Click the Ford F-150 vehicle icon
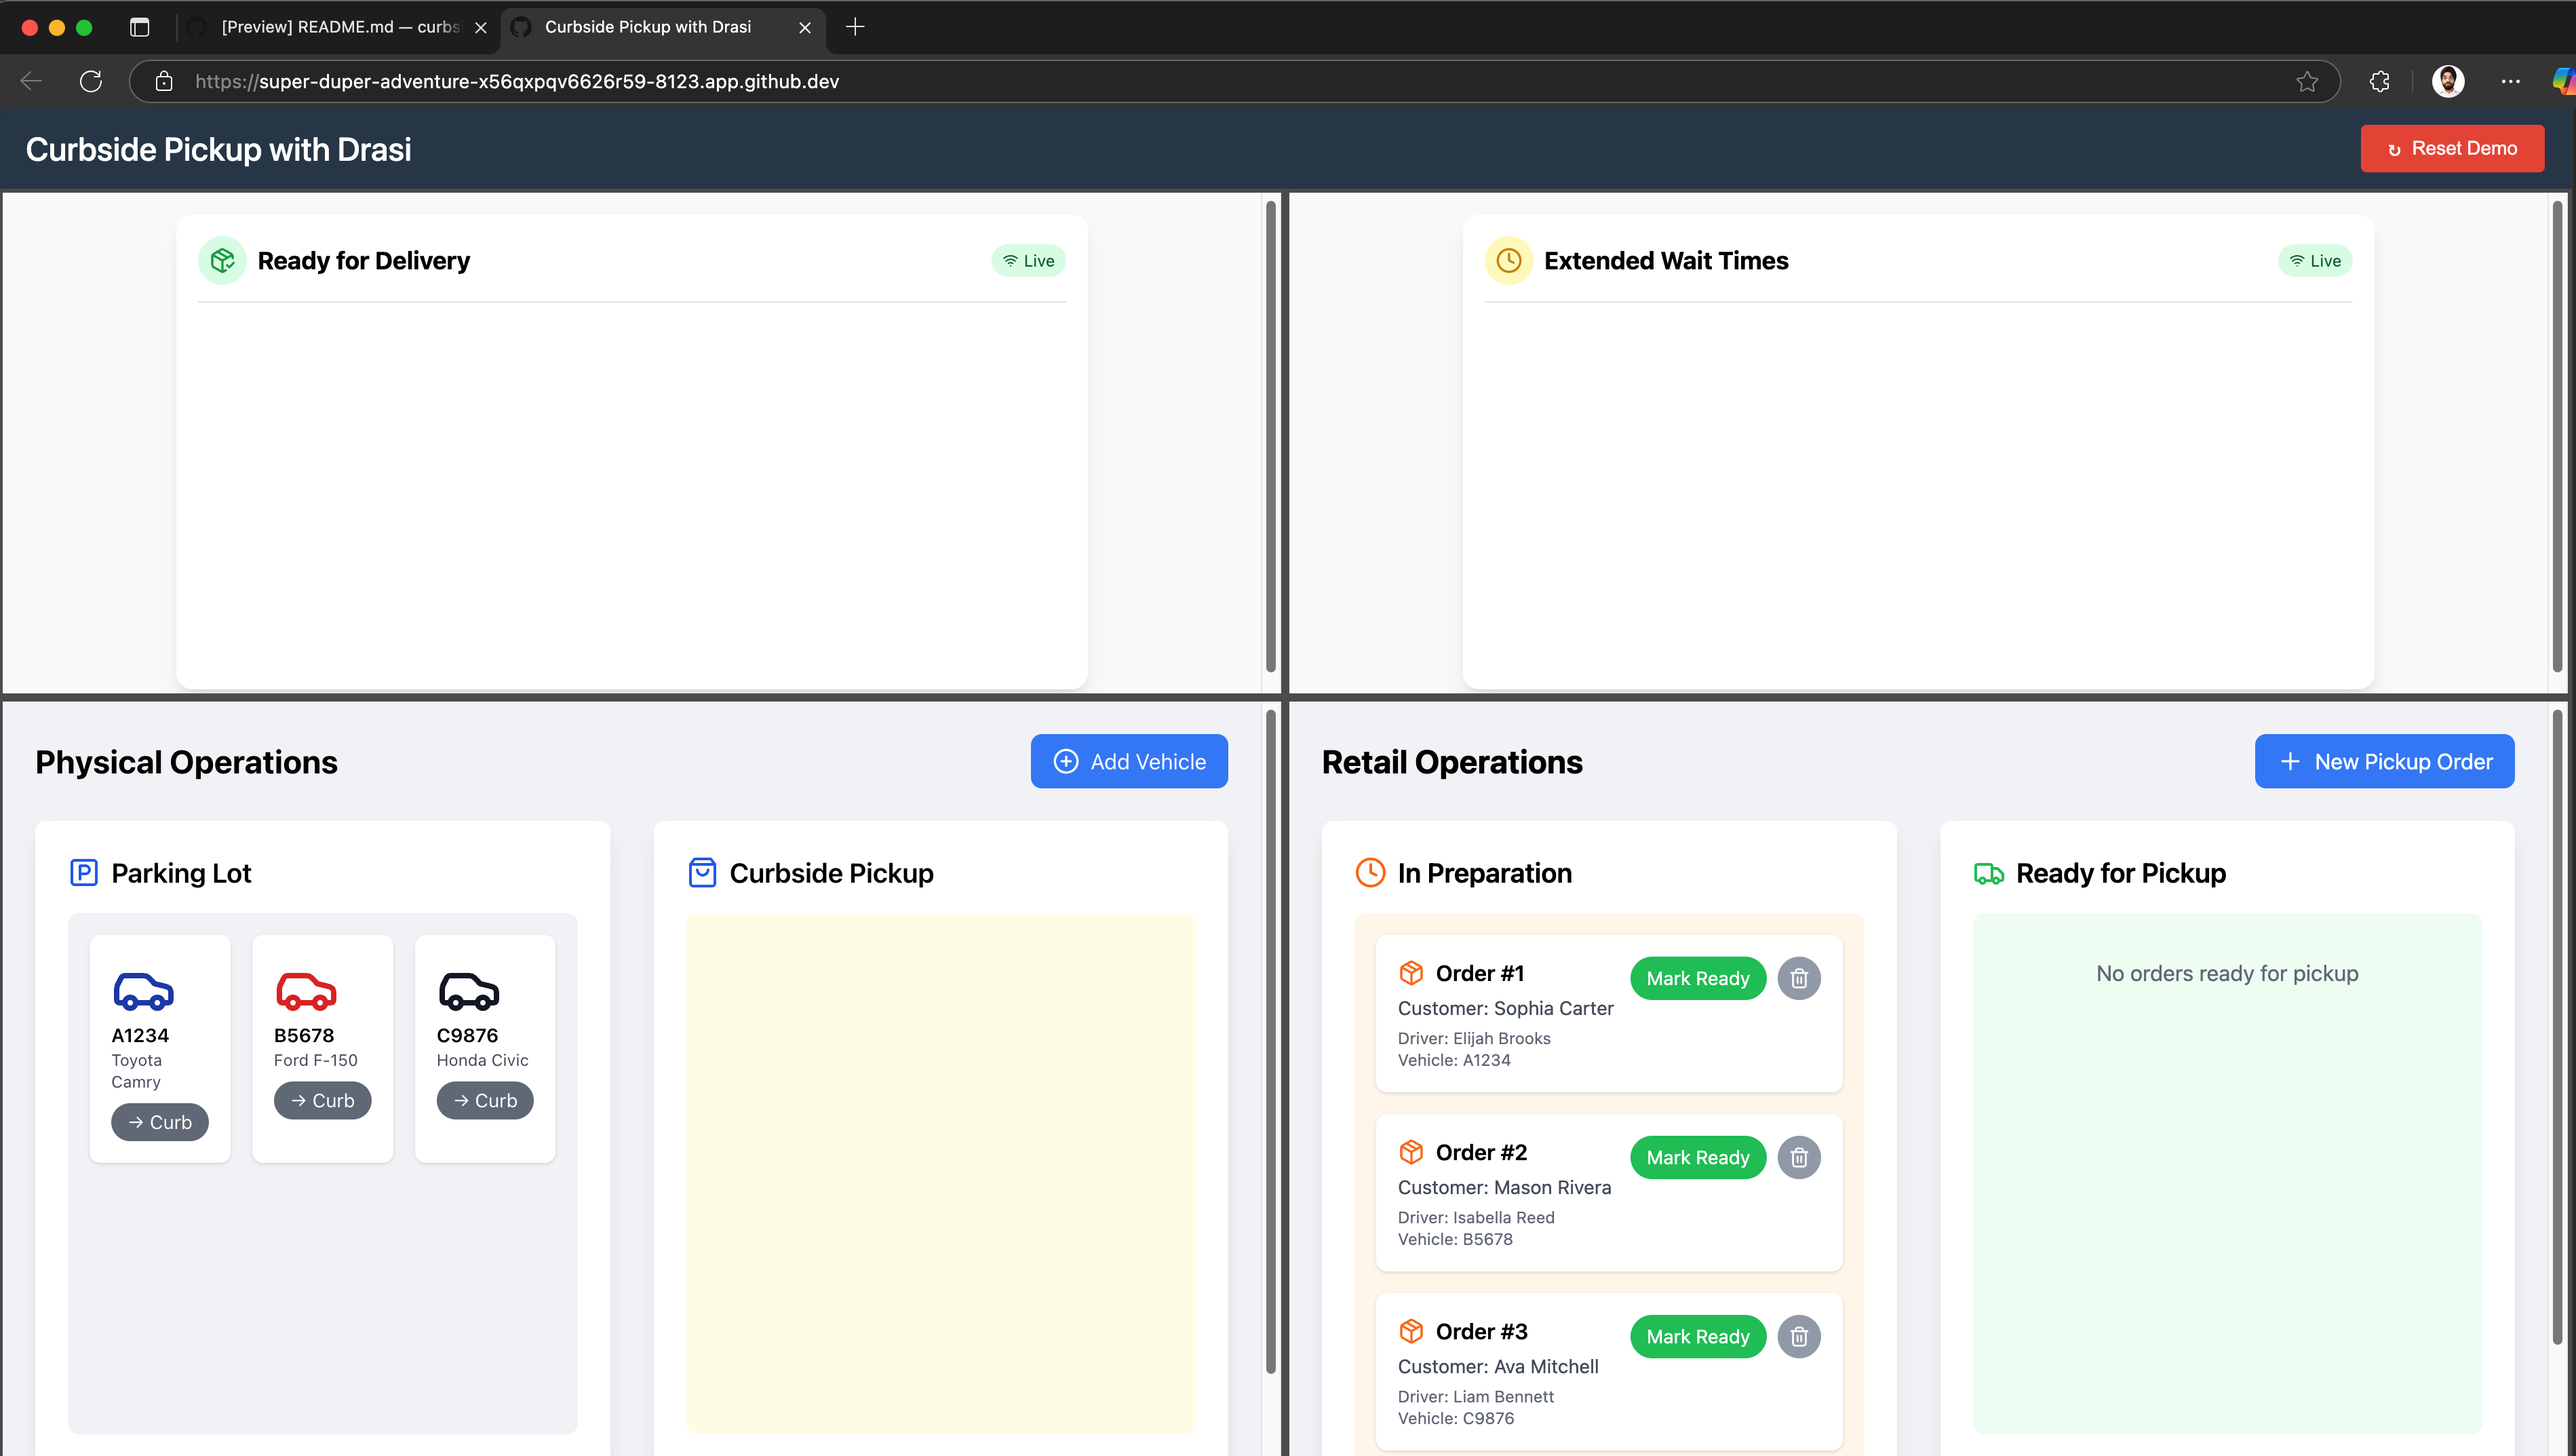This screenshot has width=2576, height=1456. pyautogui.click(x=305, y=990)
